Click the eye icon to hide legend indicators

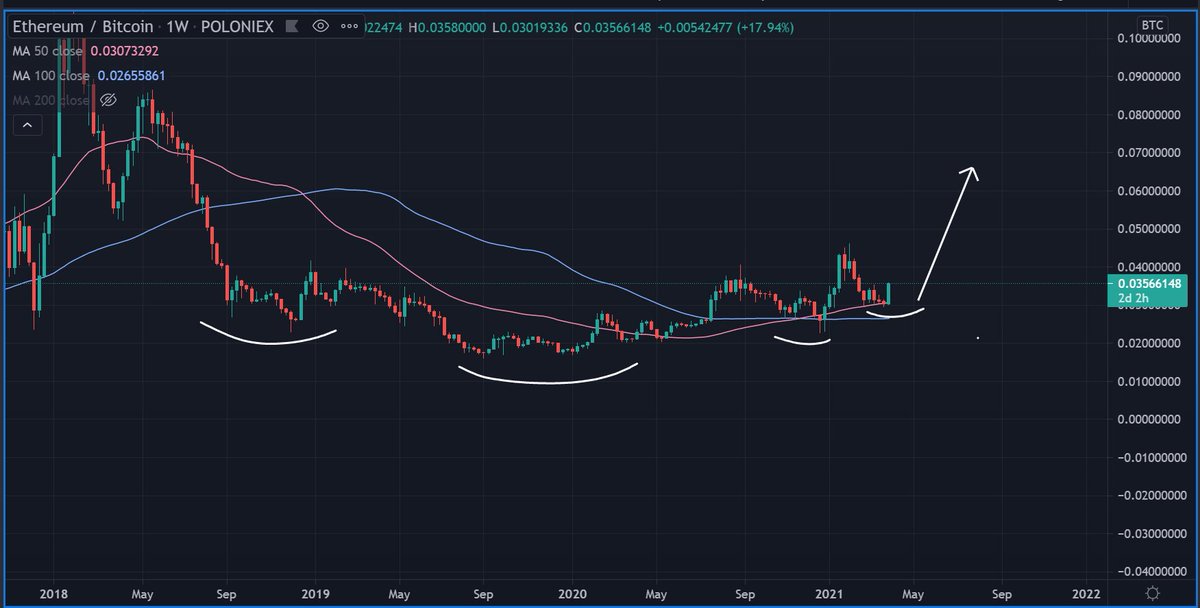(320, 28)
